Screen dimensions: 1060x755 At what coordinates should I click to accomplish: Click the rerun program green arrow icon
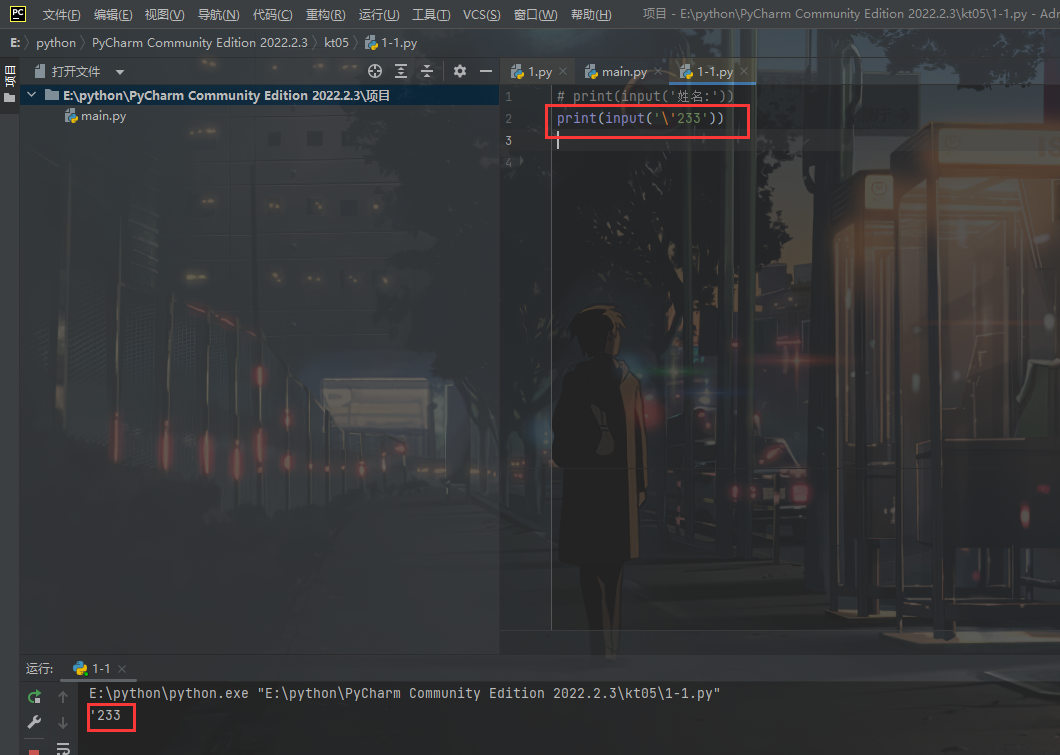(x=34, y=696)
